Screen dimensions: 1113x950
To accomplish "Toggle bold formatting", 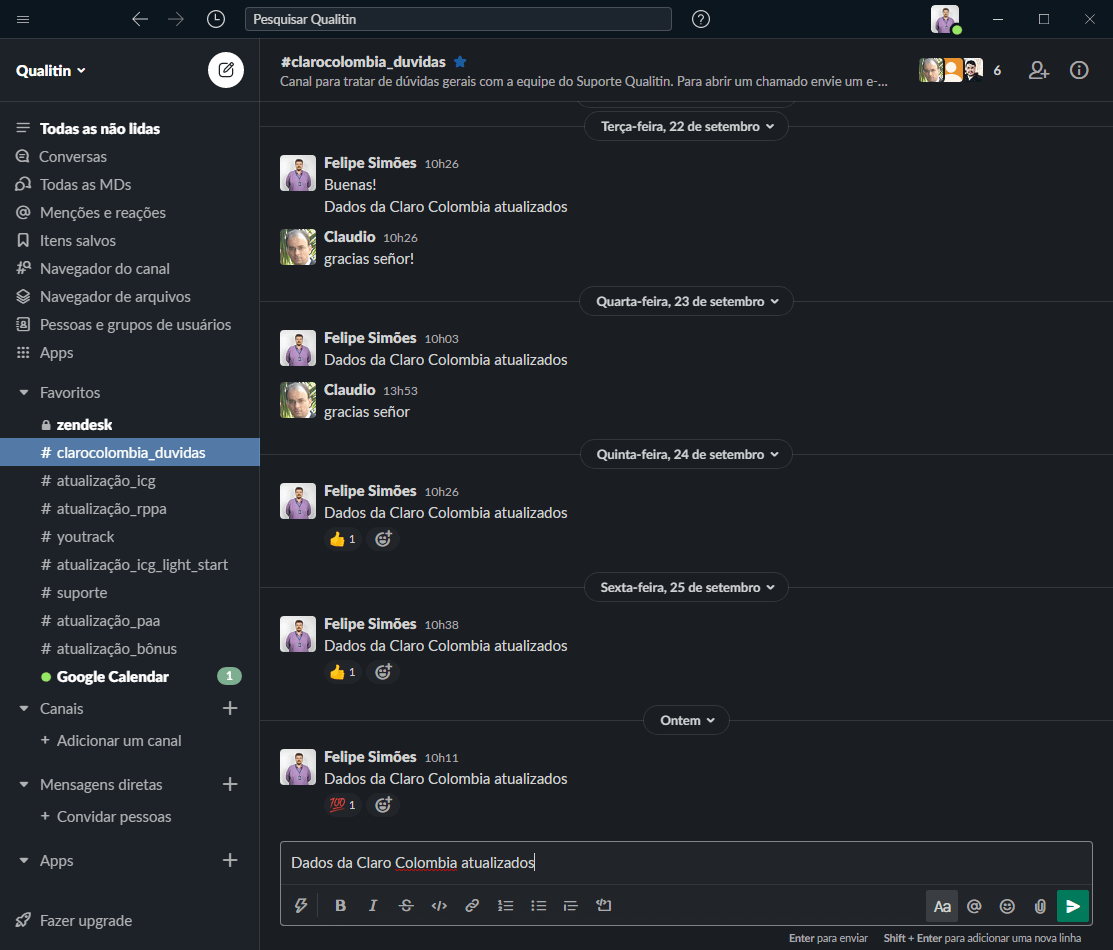I will (340, 905).
